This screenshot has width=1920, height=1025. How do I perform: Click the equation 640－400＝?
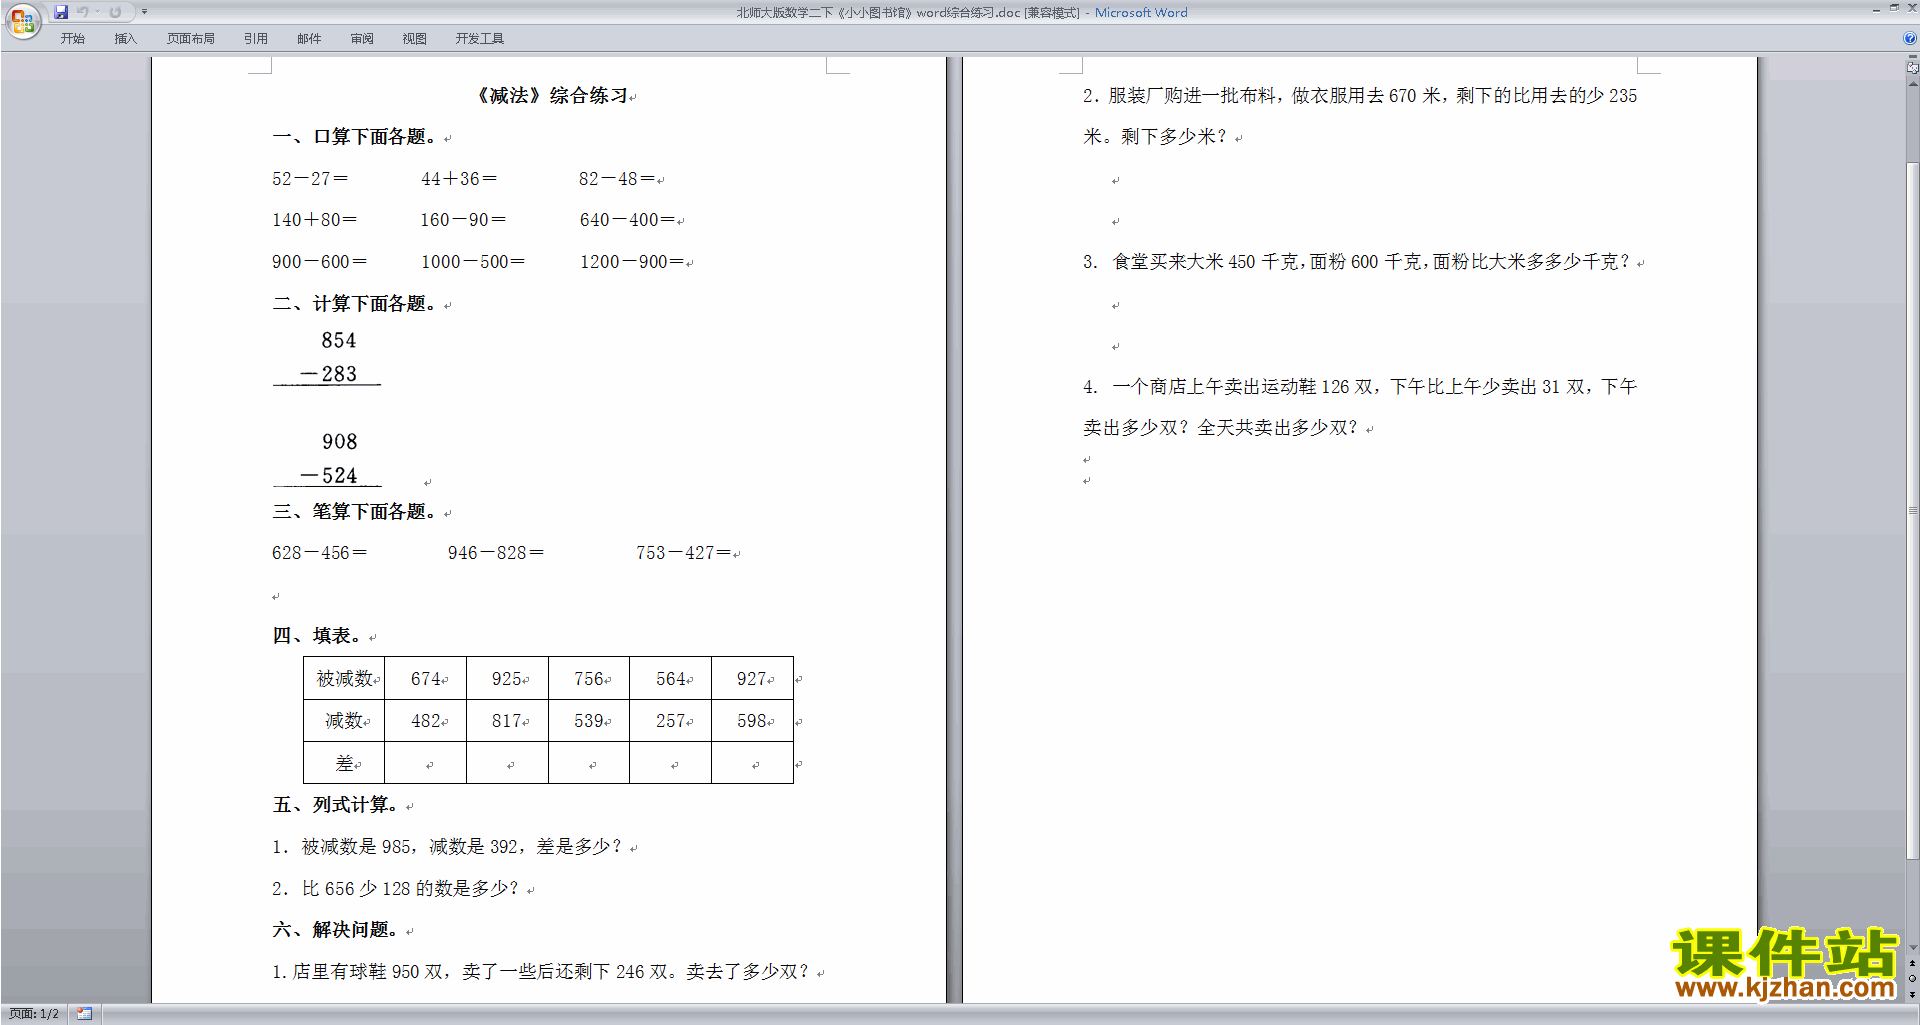(x=627, y=220)
